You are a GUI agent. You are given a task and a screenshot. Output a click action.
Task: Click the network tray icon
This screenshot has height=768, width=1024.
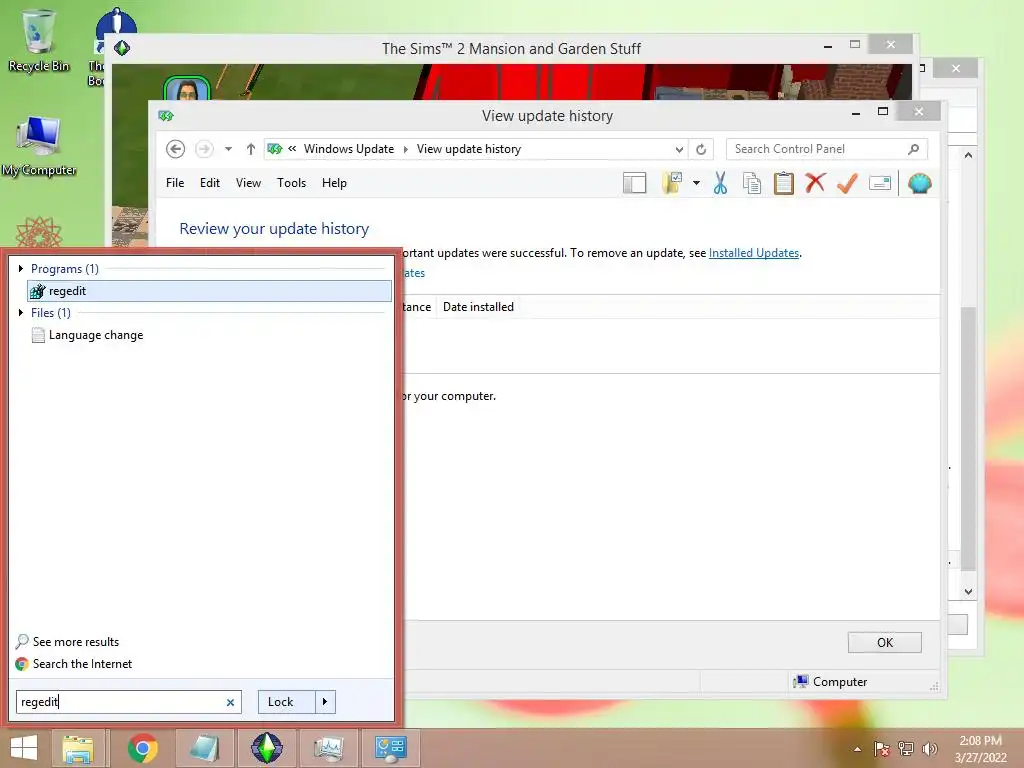point(906,749)
